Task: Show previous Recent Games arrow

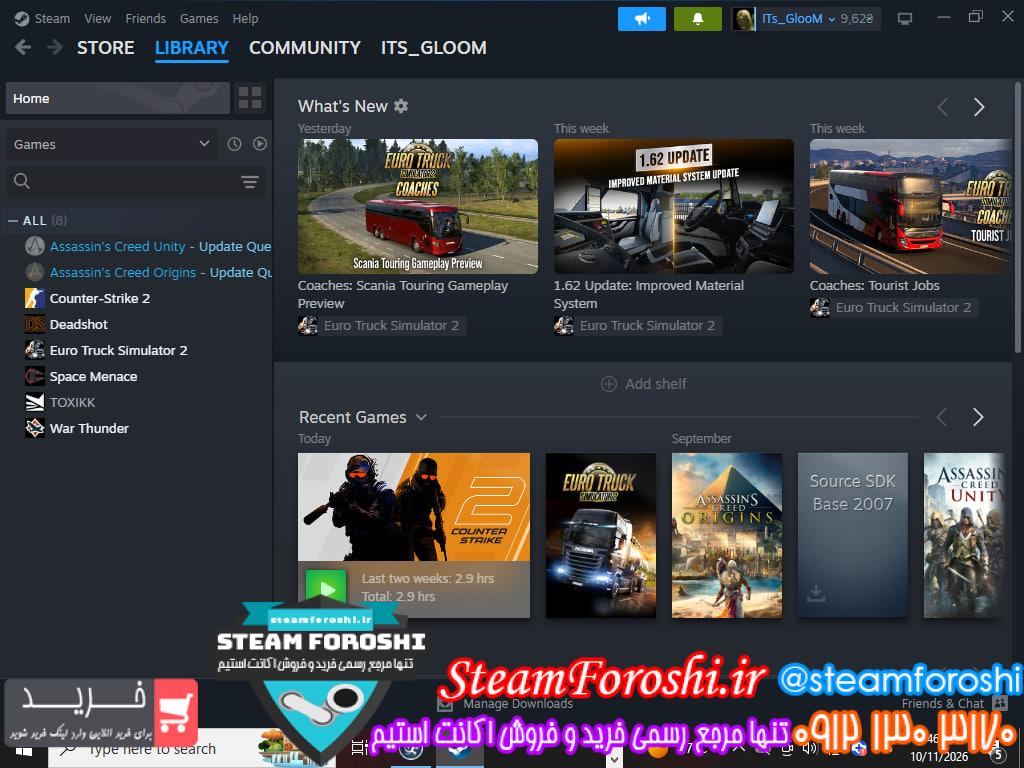Action: pyautogui.click(x=942, y=417)
